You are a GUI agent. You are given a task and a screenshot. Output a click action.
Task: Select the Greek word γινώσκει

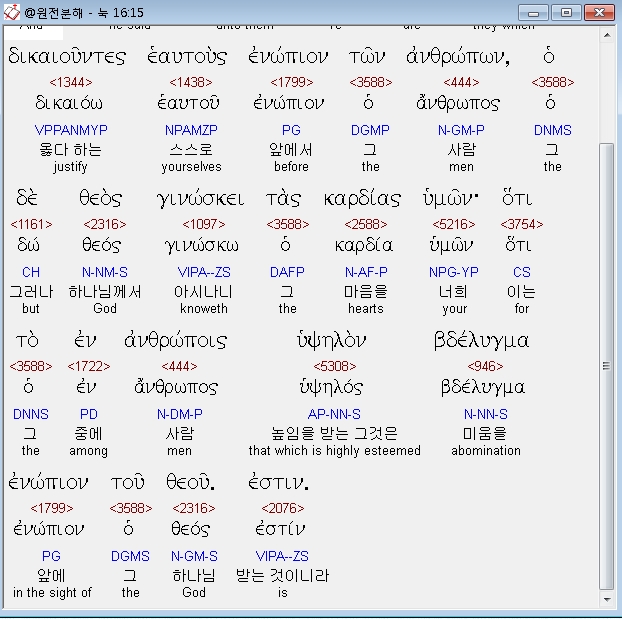(x=200, y=198)
